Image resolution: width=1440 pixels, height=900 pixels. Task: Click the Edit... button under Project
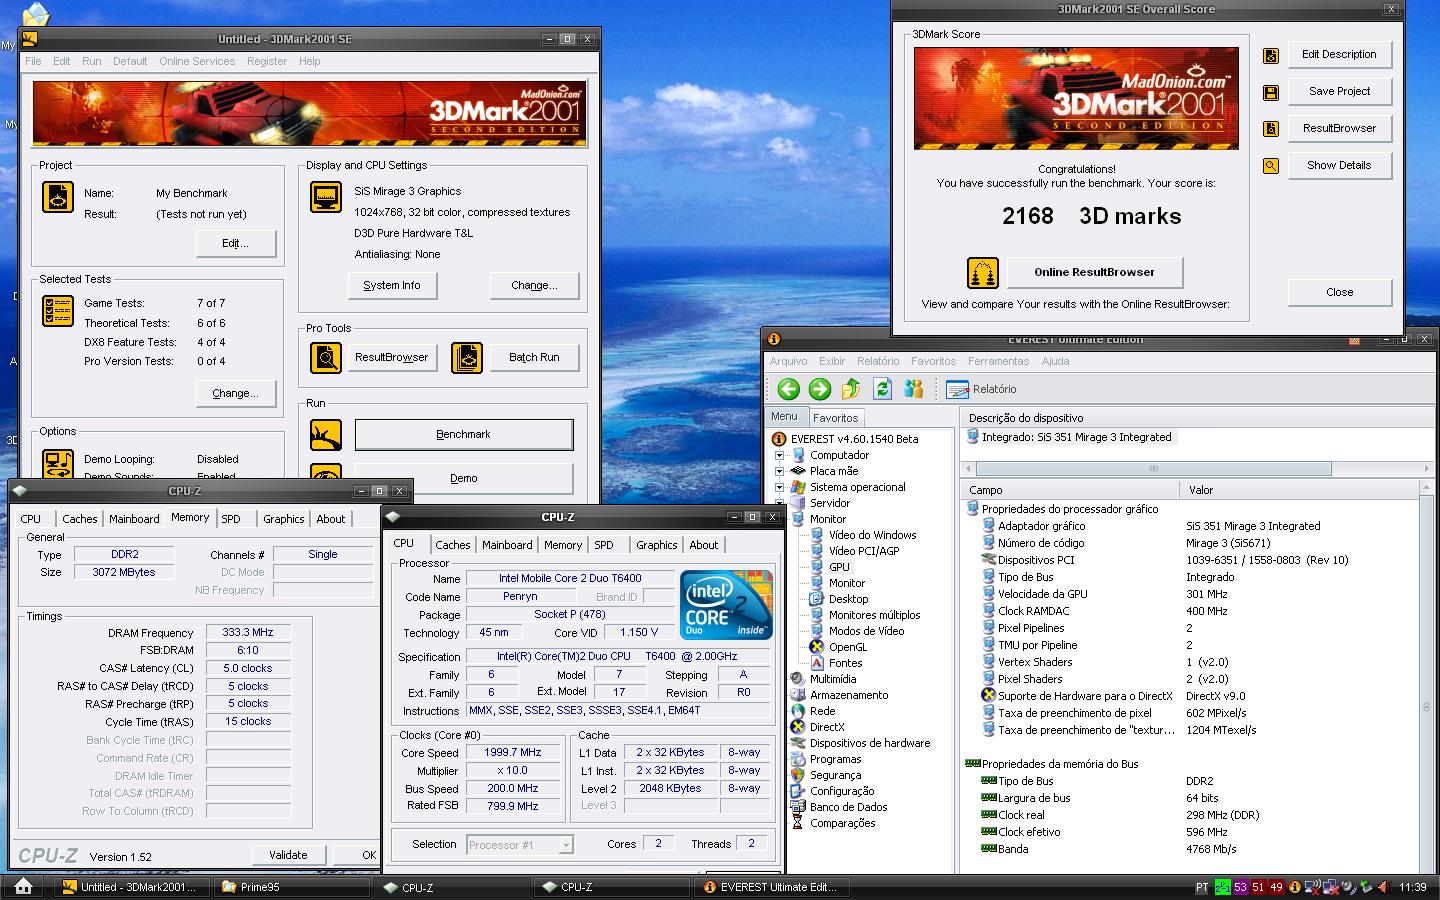[235, 243]
